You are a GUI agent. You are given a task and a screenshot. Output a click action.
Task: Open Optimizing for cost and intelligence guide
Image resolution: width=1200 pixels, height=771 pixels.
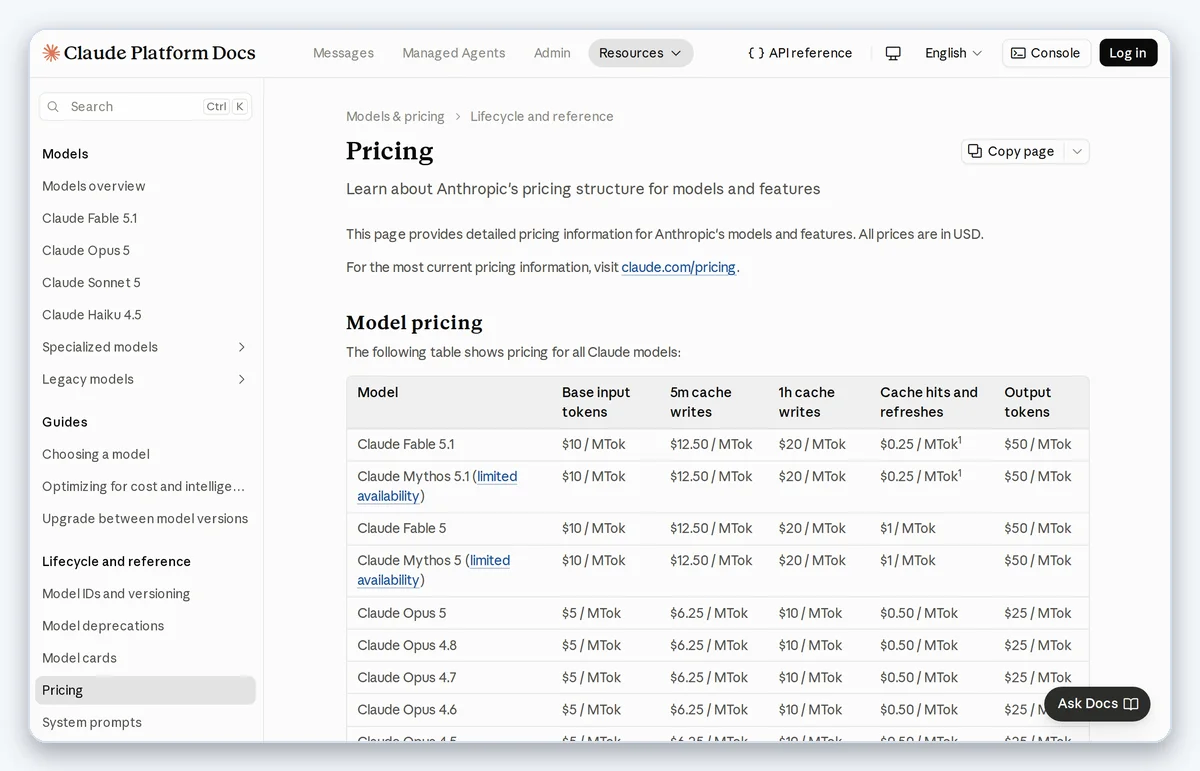143,486
